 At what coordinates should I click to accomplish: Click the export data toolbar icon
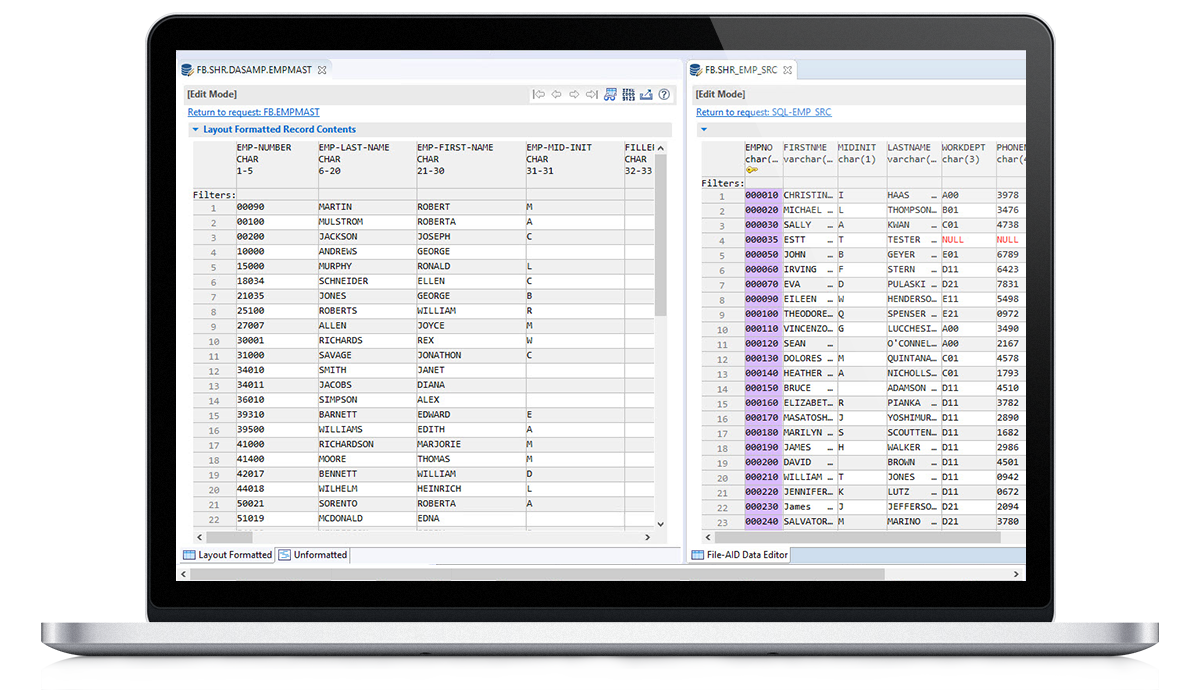[646, 94]
